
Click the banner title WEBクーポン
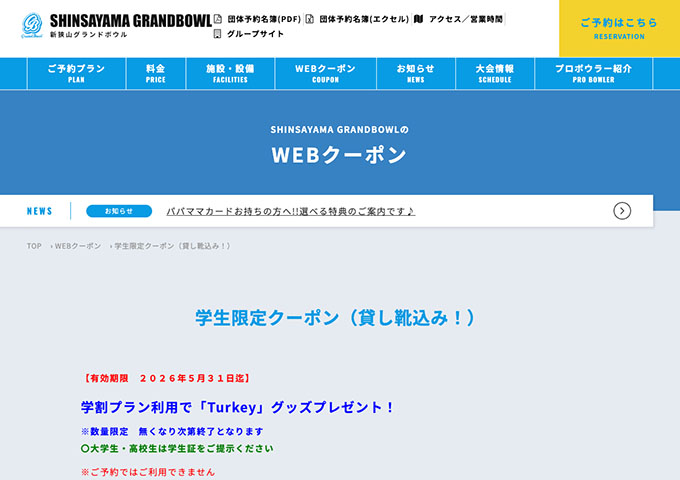pyautogui.click(x=339, y=155)
